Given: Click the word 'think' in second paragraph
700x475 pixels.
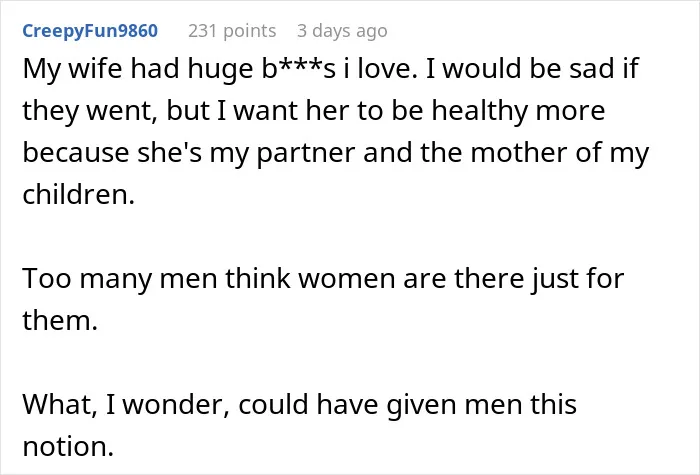Looking at the screenshot, I should tap(258, 278).
